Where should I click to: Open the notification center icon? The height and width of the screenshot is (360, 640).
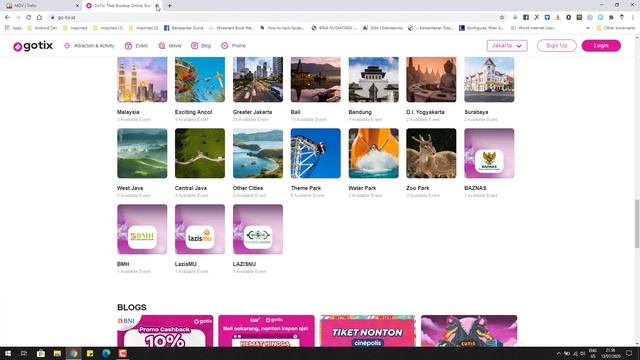coord(629,353)
